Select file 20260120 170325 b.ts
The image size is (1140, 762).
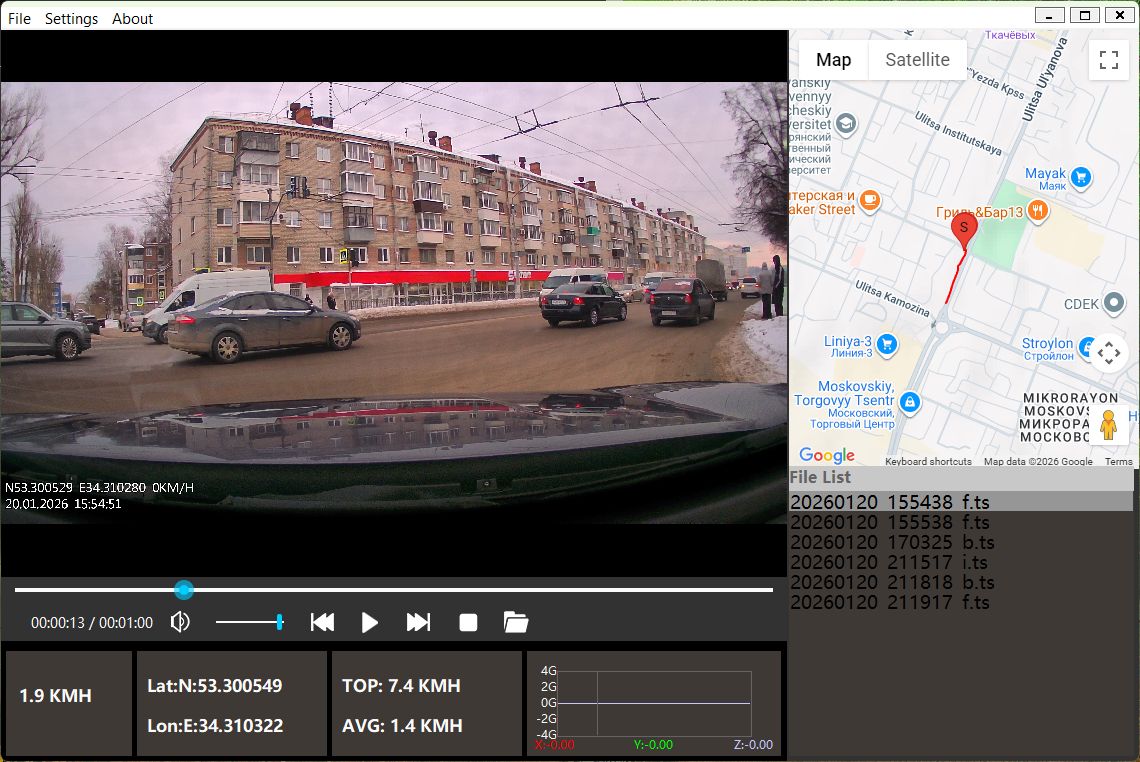[x=961, y=542]
